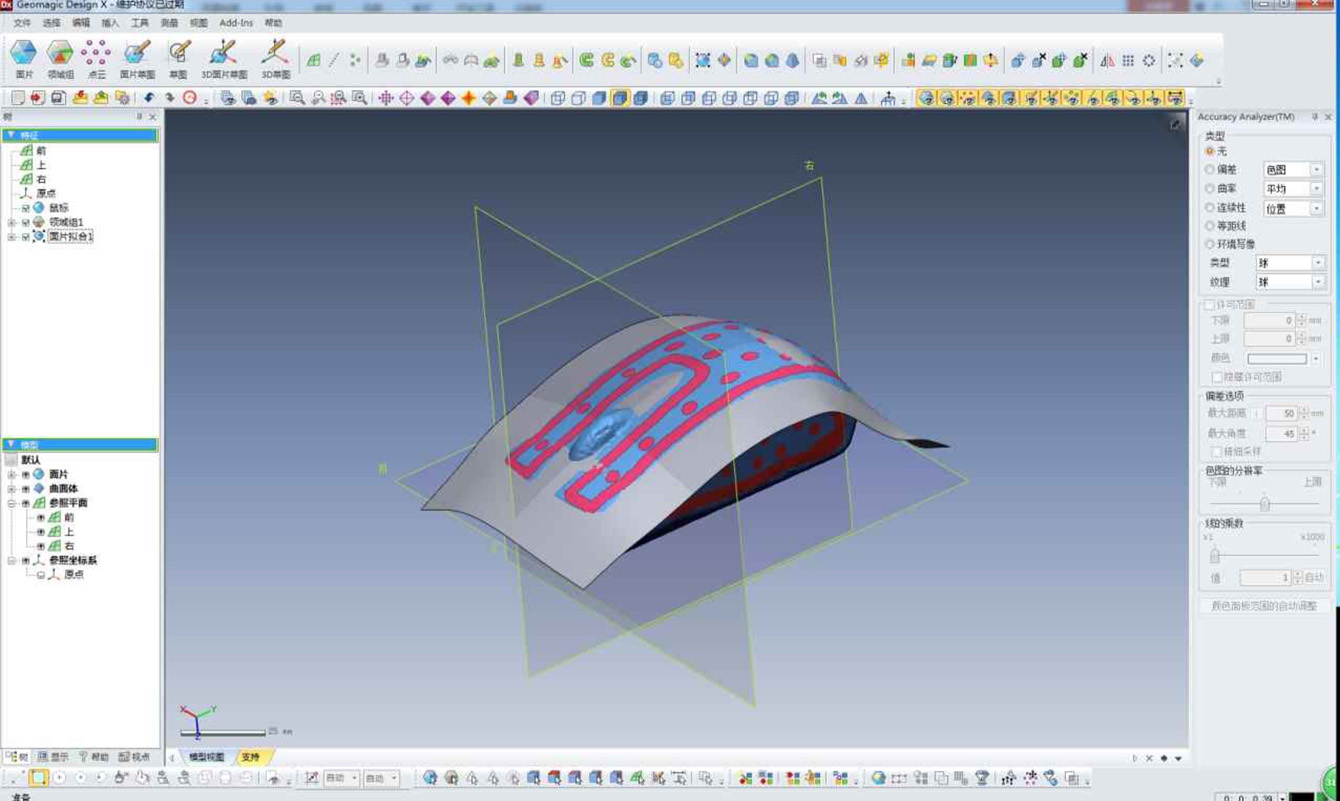Click the expand viewport icon at top-right of view
1340x801 pixels.
pyautogui.click(x=1176, y=123)
